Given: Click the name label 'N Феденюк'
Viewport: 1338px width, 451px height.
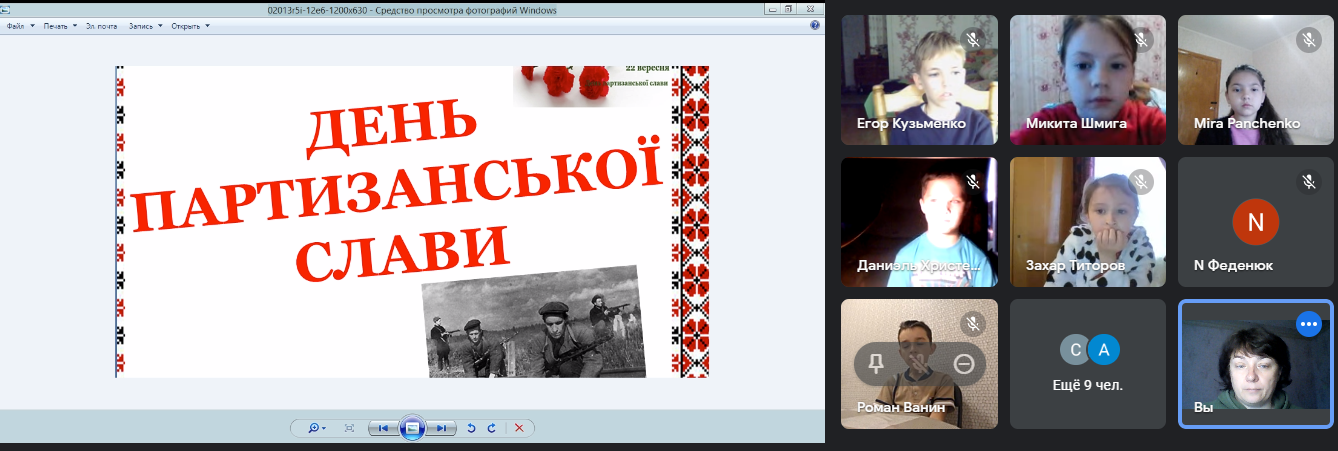Looking at the screenshot, I should pos(1233,266).
